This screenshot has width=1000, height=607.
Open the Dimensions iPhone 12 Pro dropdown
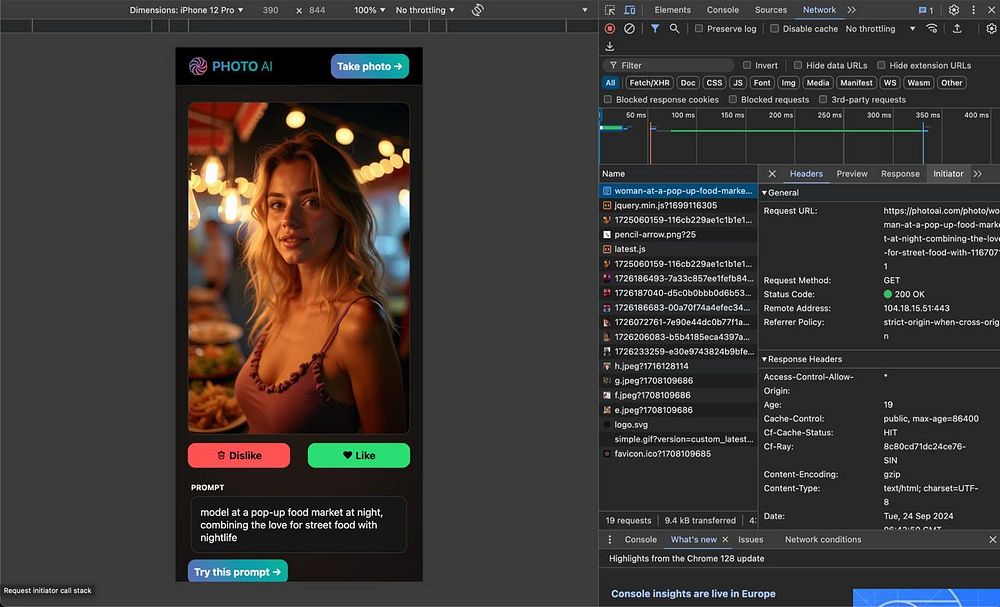tap(187, 10)
